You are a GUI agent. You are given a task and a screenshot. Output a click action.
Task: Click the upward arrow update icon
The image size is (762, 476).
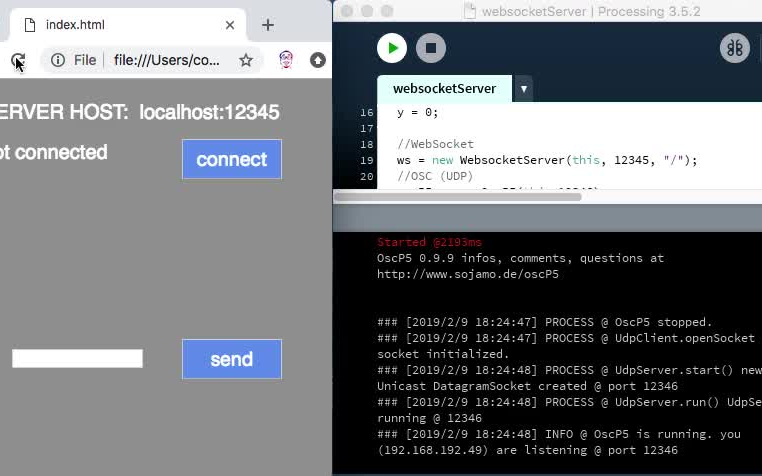click(x=317, y=60)
